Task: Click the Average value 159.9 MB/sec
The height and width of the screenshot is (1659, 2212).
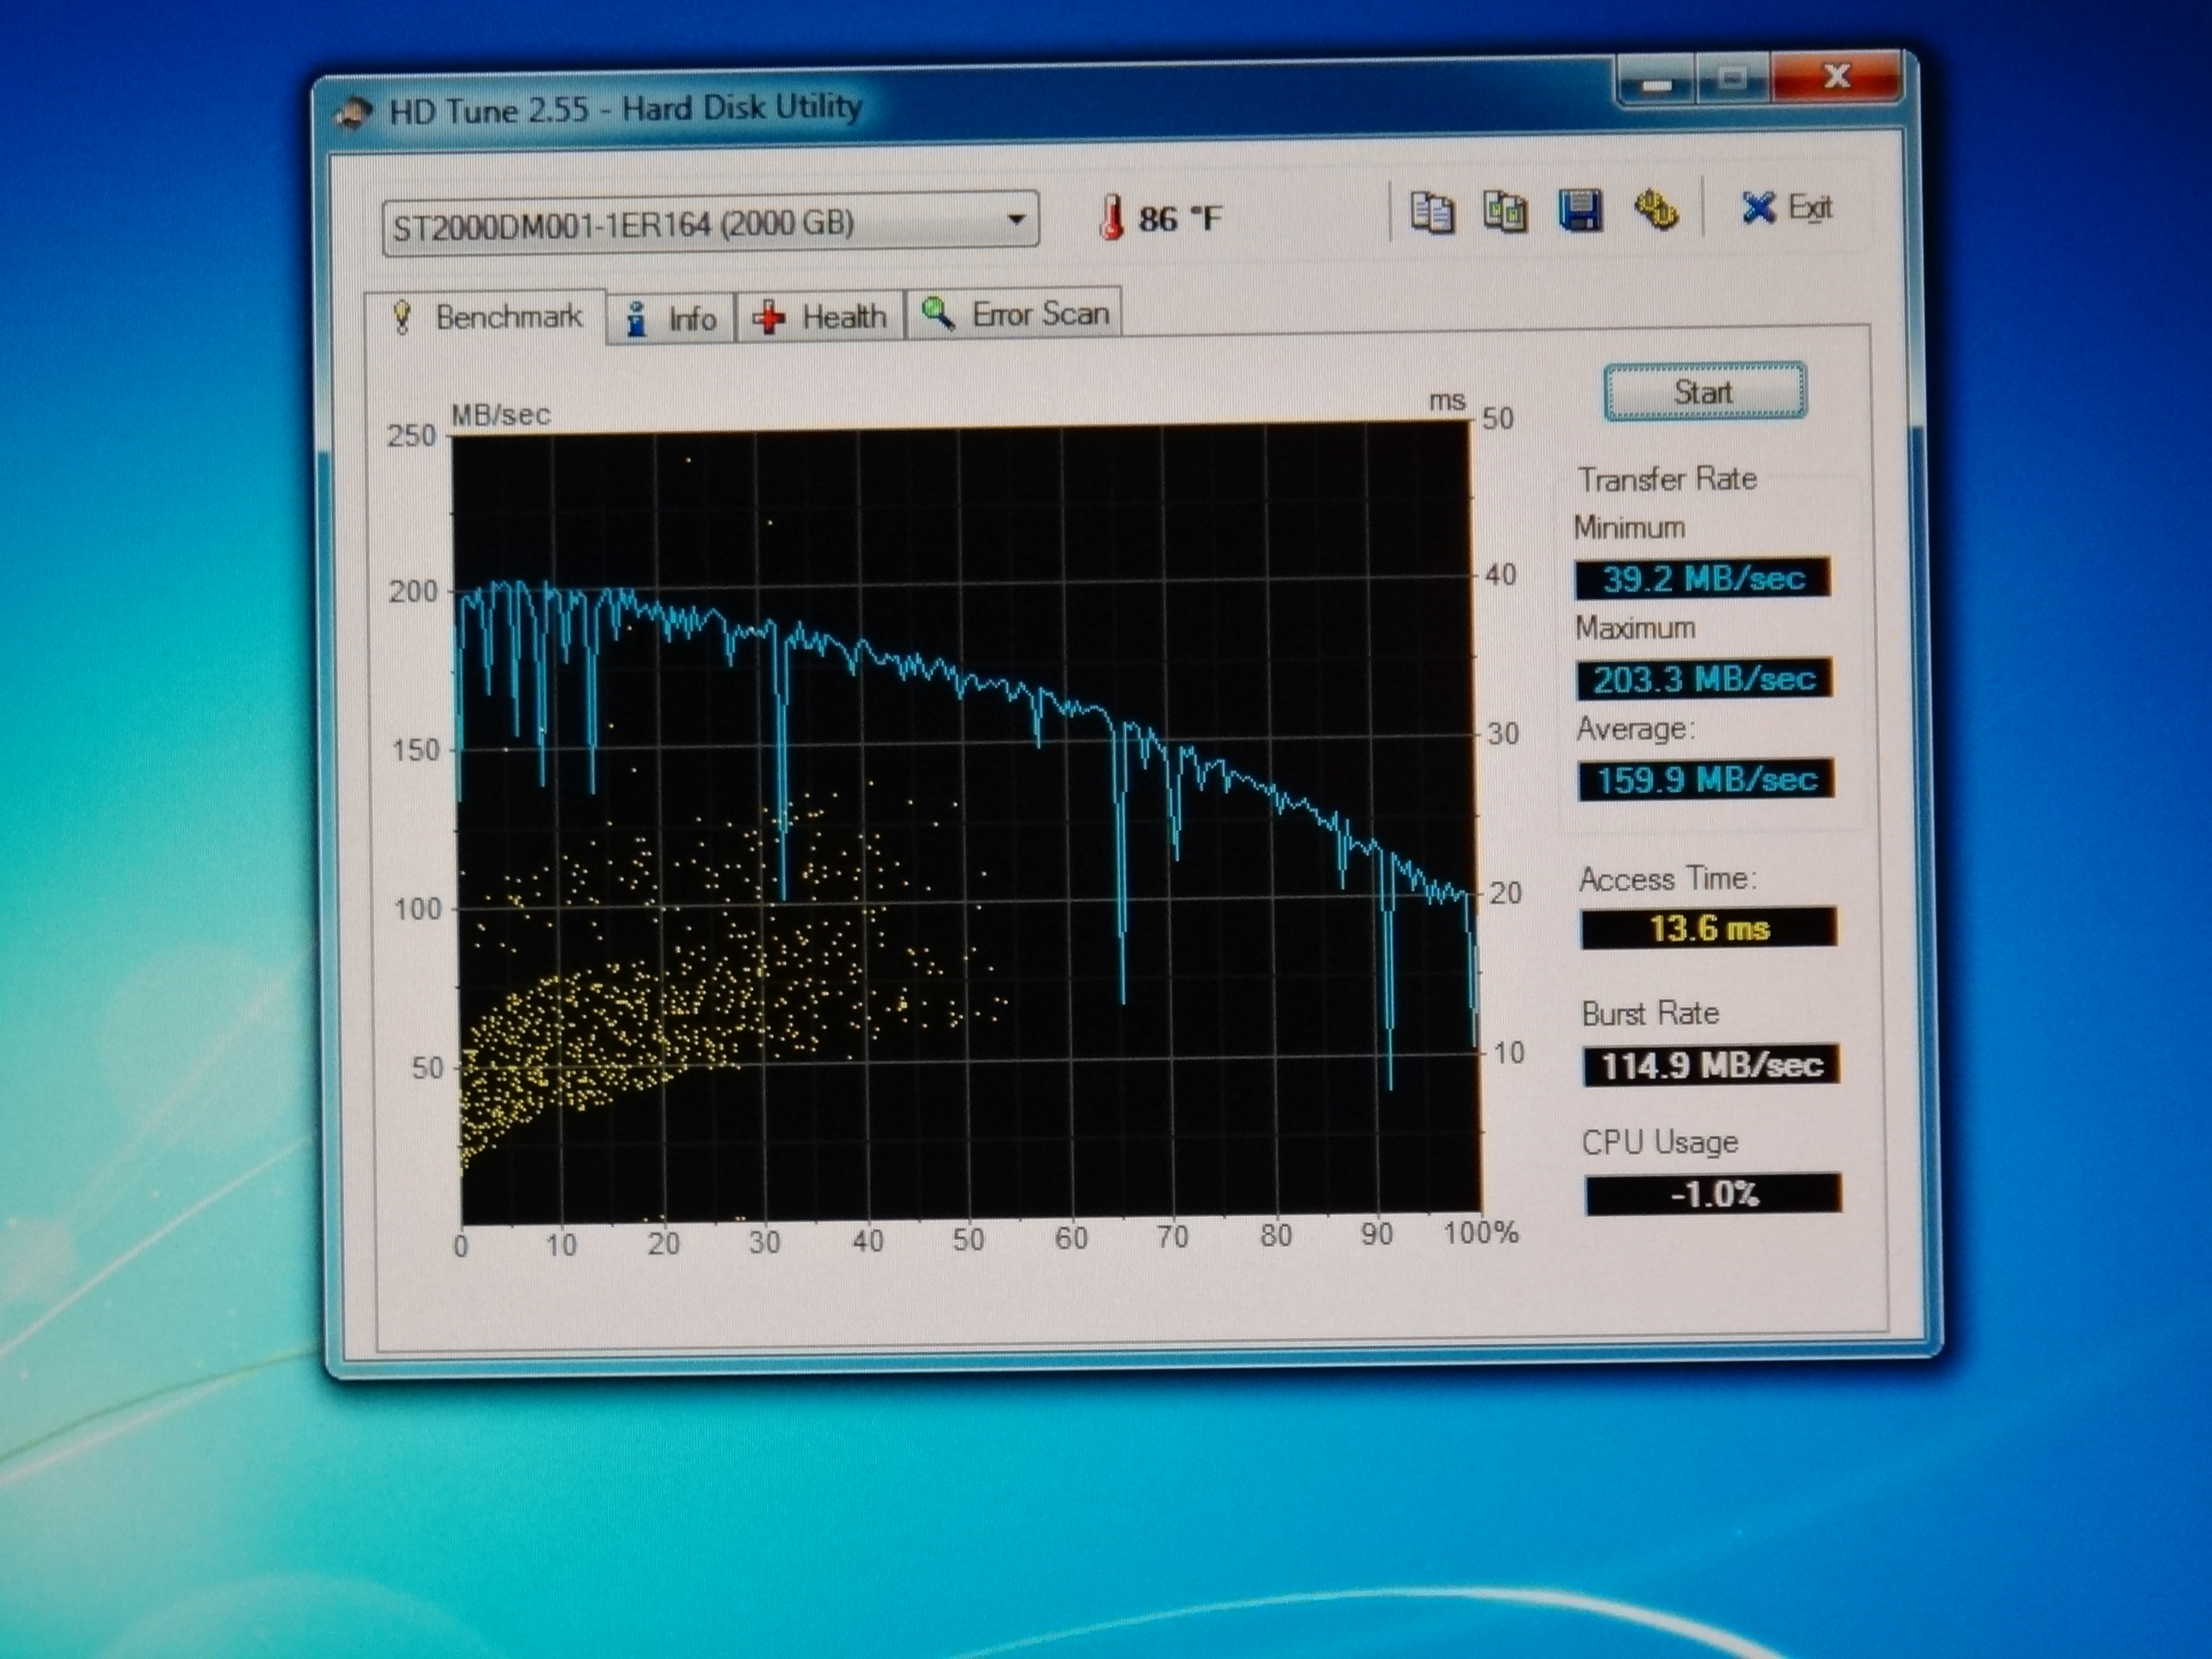Action: (x=1706, y=779)
